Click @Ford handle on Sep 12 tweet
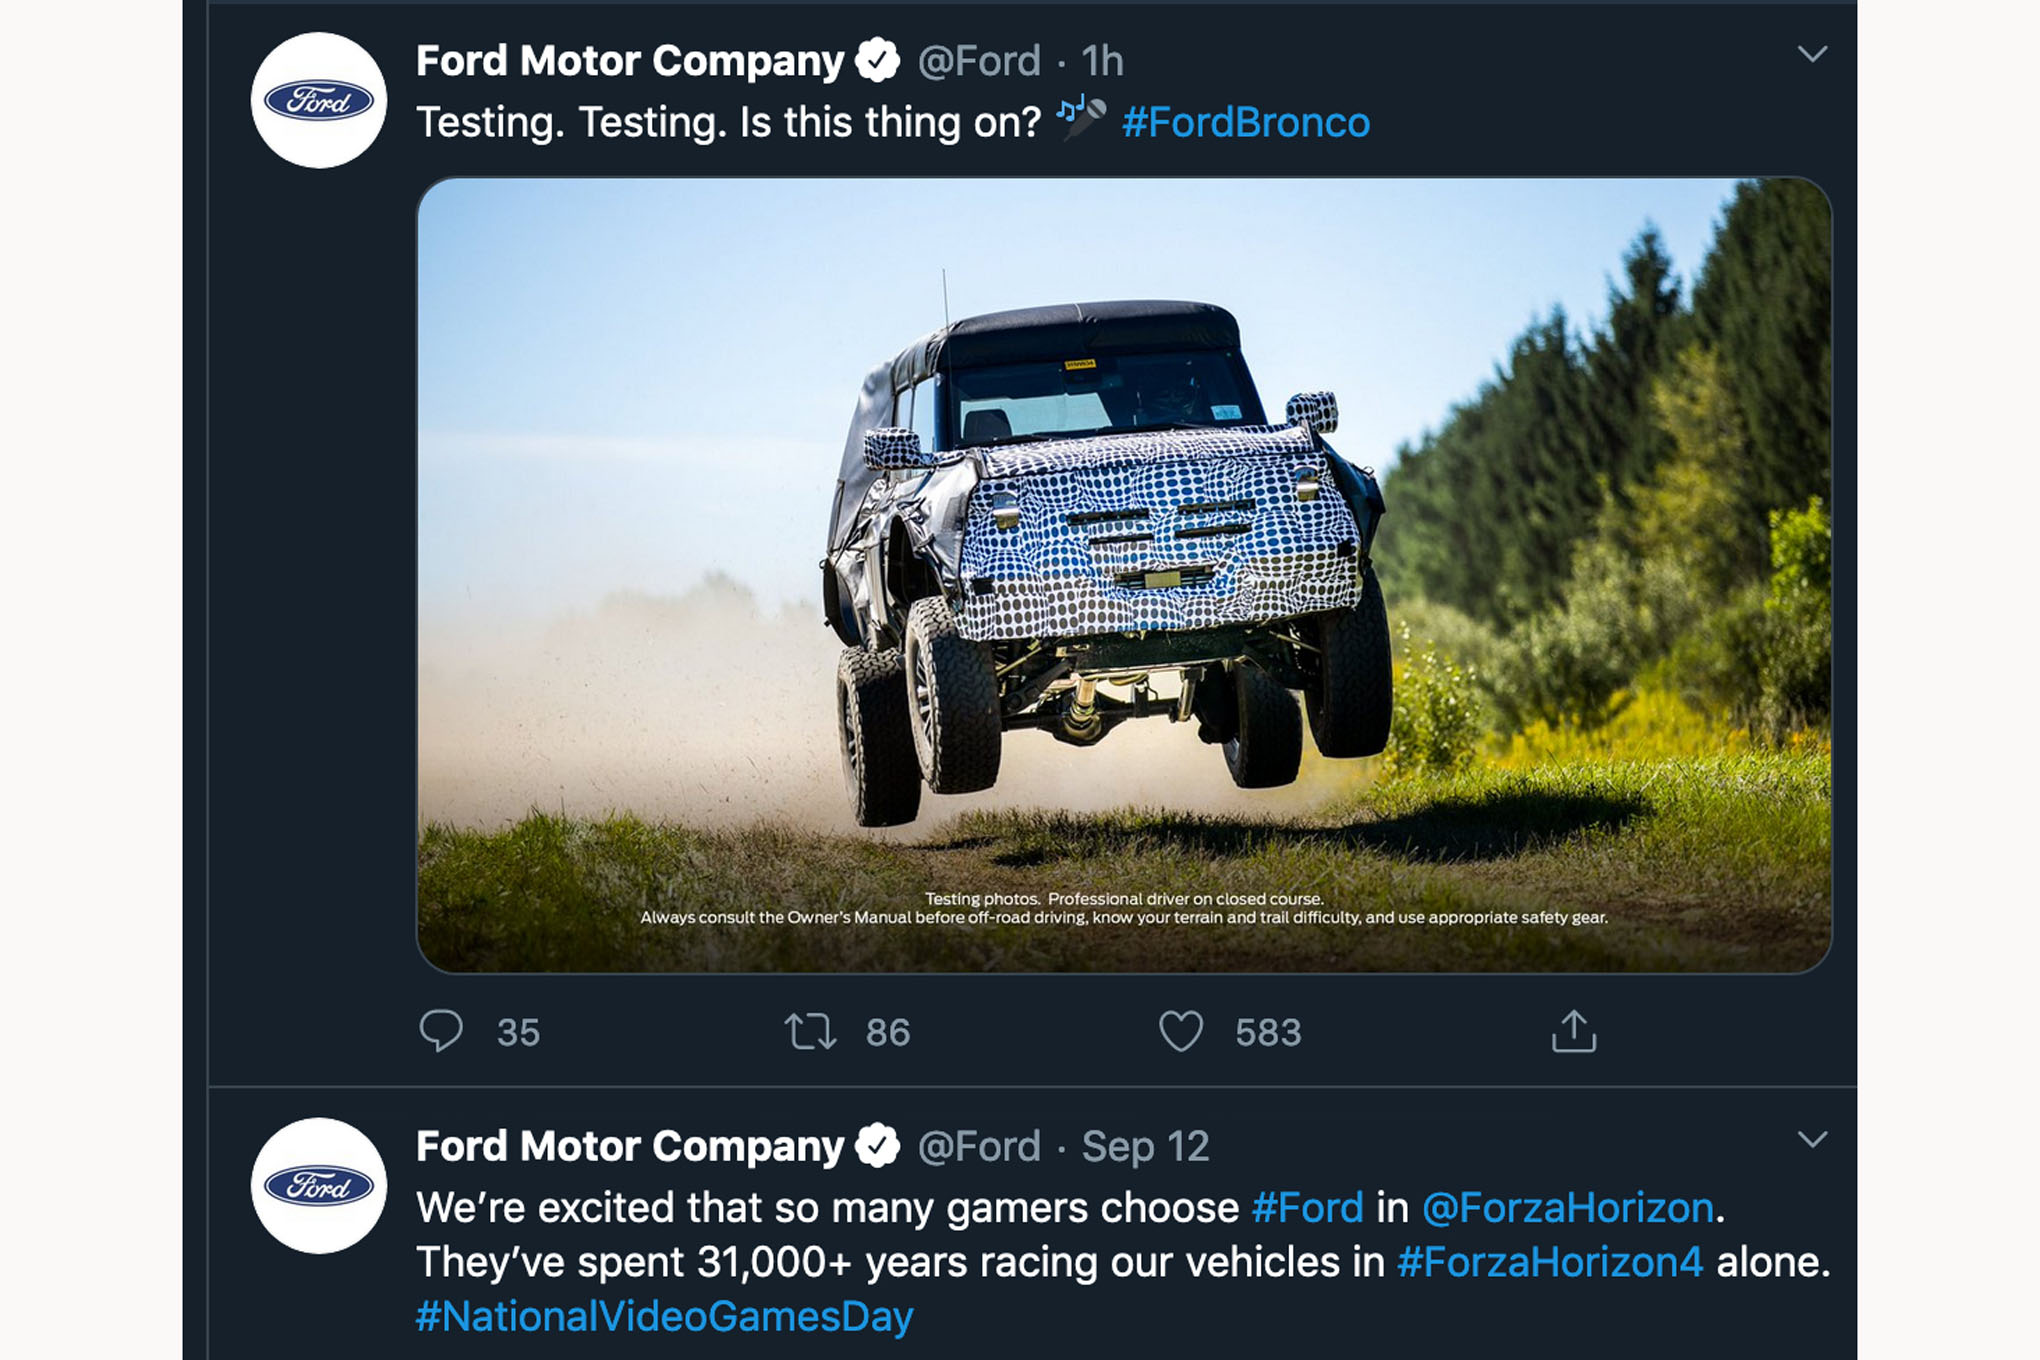 pyautogui.click(x=979, y=1146)
